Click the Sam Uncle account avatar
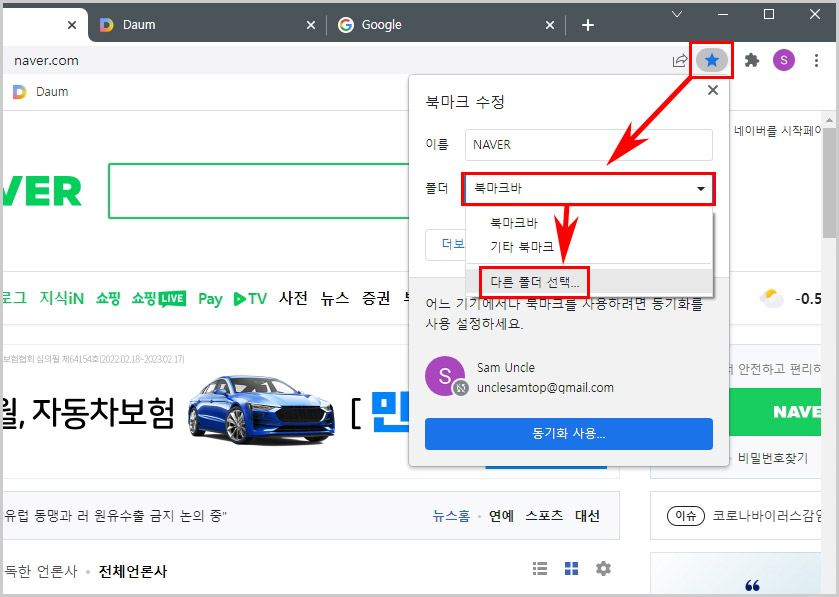839x597 pixels. click(x=445, y=376)
